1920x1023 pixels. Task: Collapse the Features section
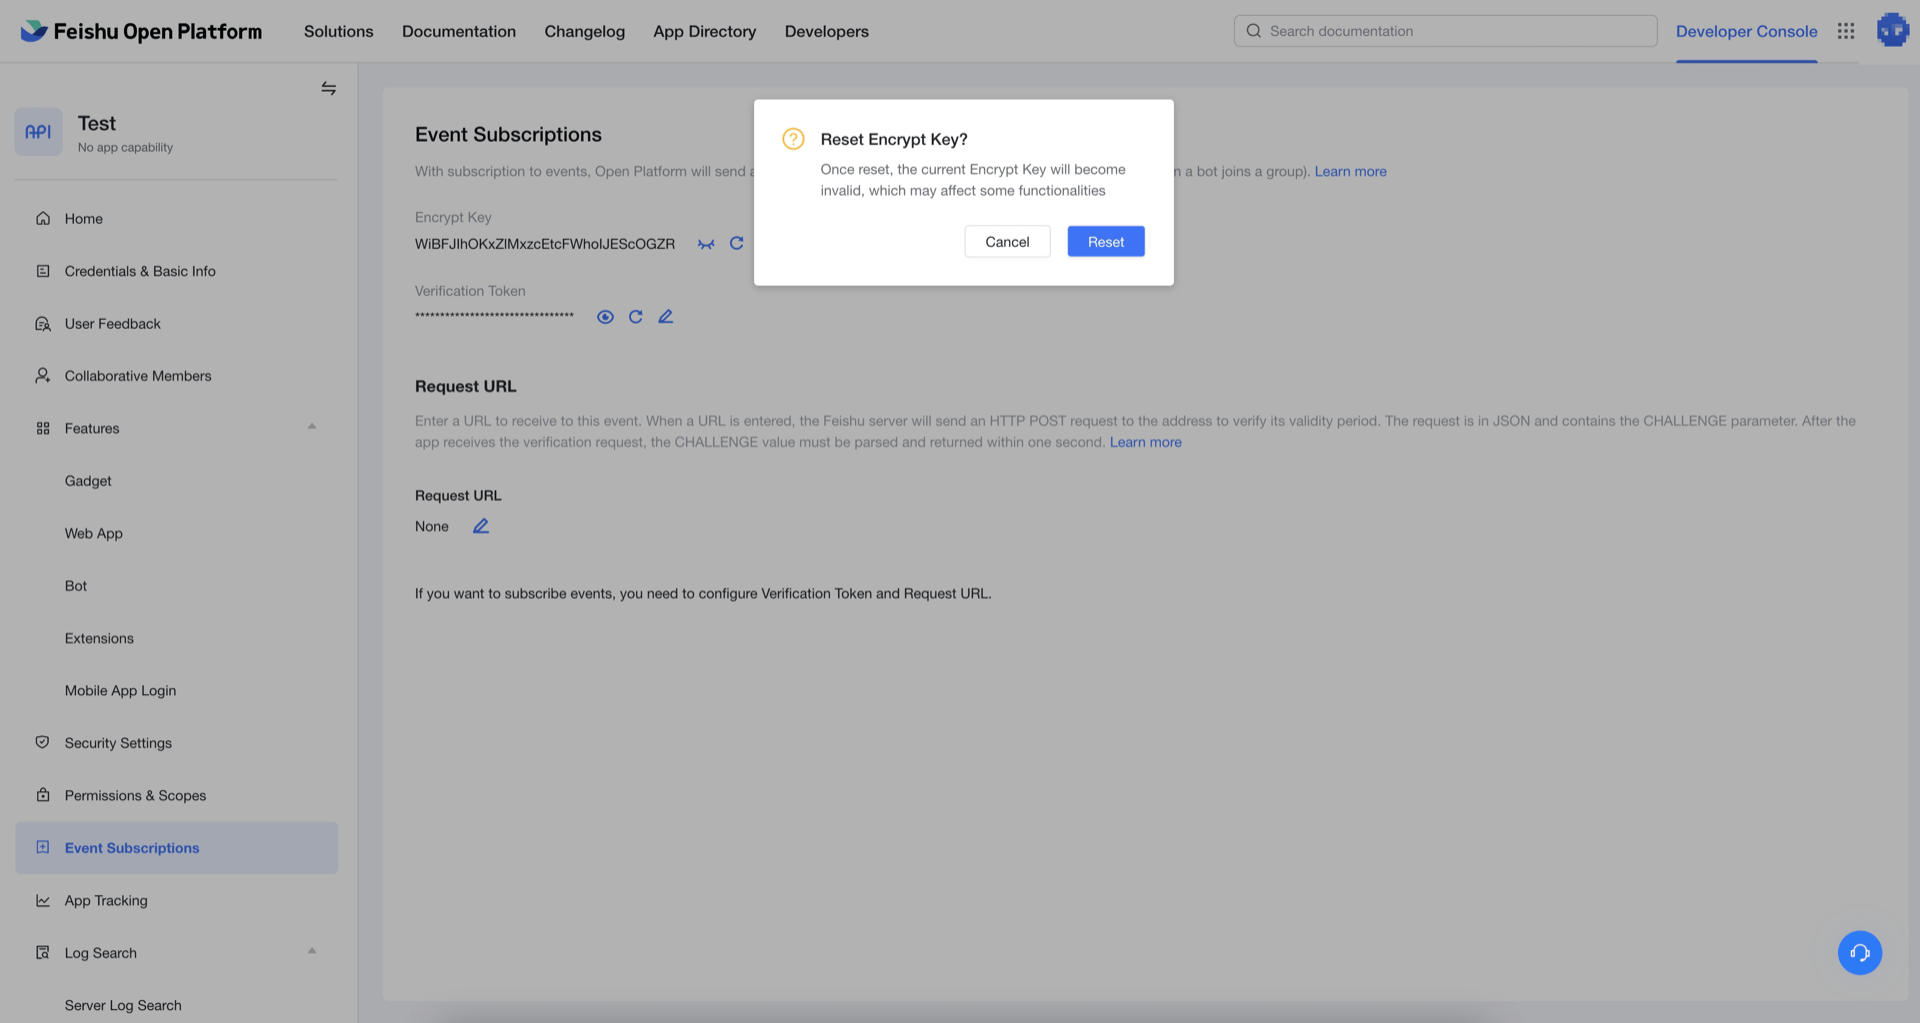[x=312, y=427]
